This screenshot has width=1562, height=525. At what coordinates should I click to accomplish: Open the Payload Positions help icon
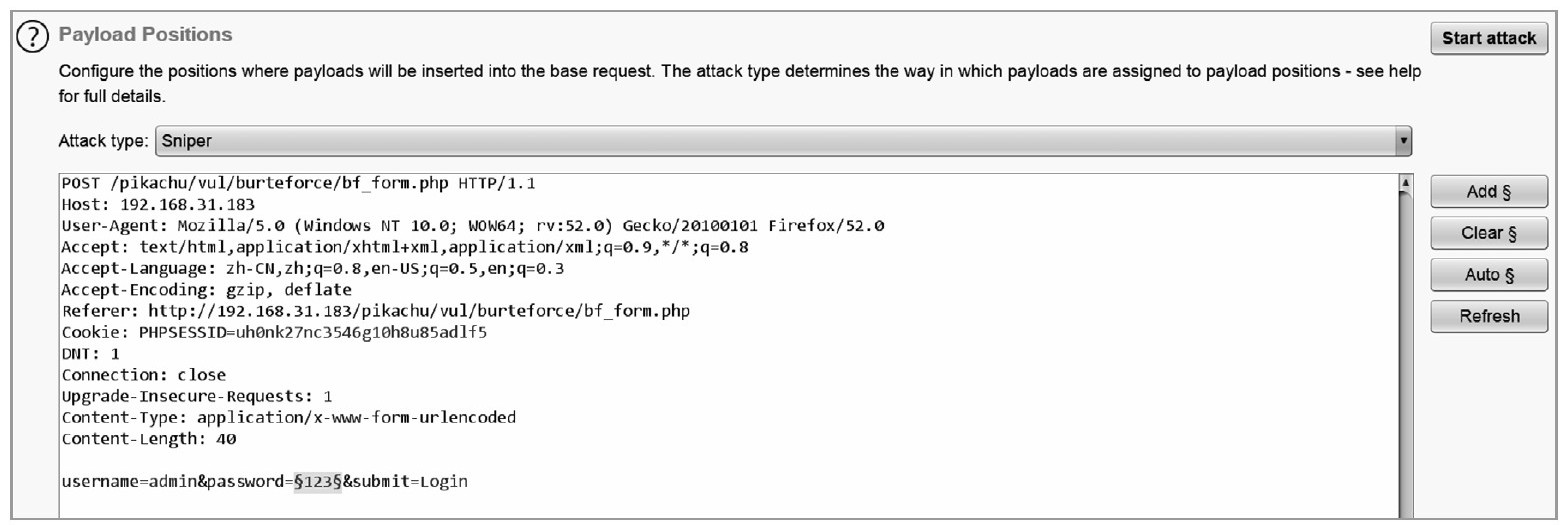point(33,37)
